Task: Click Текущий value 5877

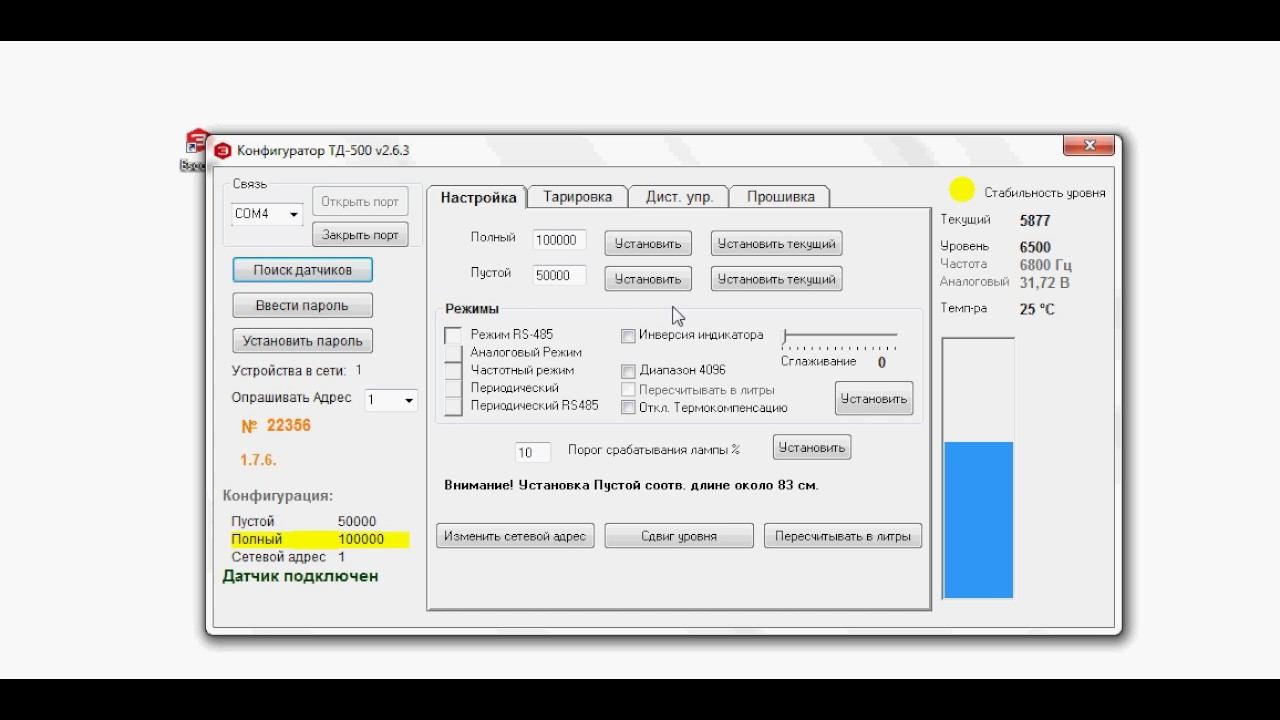Action: click(x=1035, y=220)
